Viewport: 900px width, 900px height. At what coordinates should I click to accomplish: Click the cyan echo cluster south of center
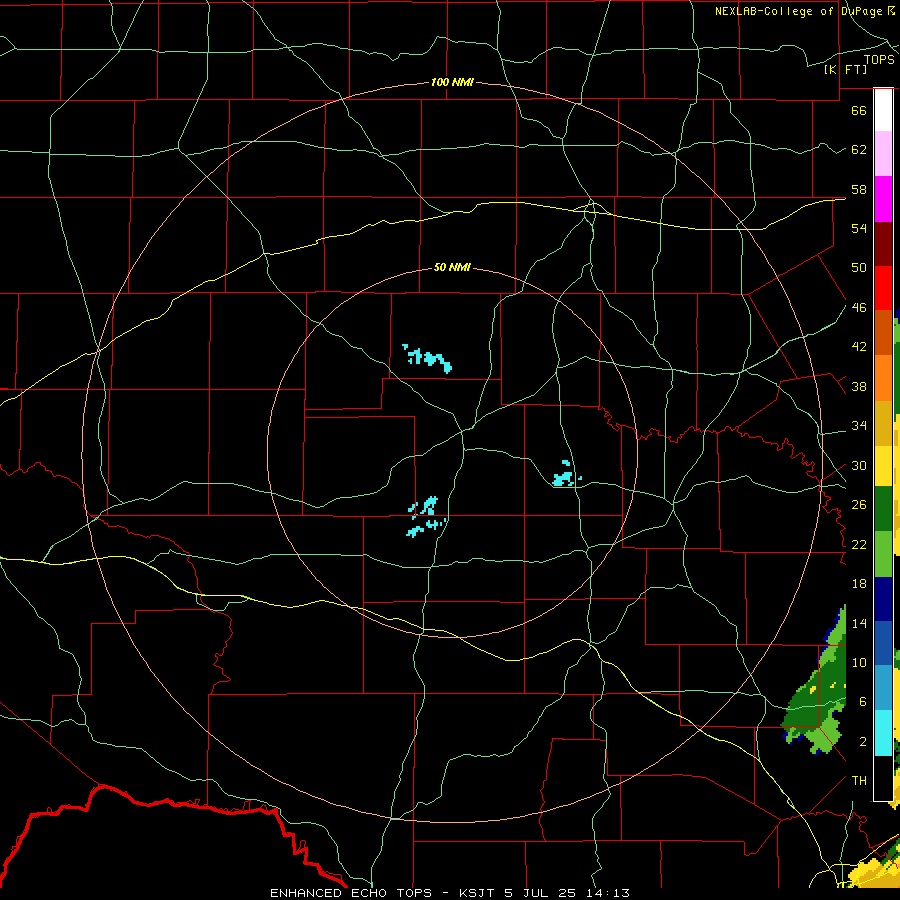426,517
